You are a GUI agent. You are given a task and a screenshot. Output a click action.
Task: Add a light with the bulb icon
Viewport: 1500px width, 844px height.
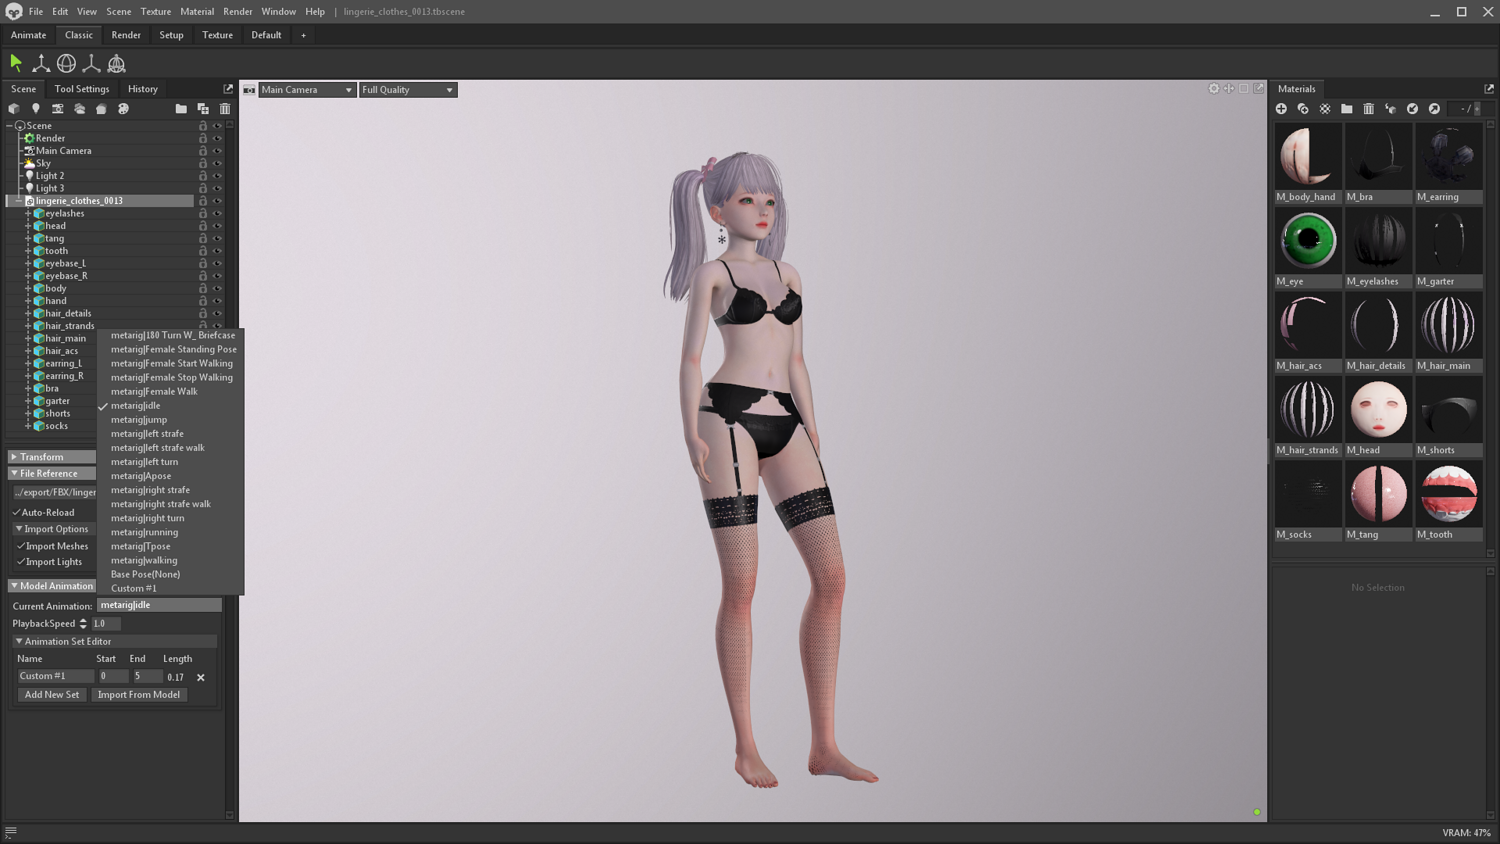pos(36,109)
